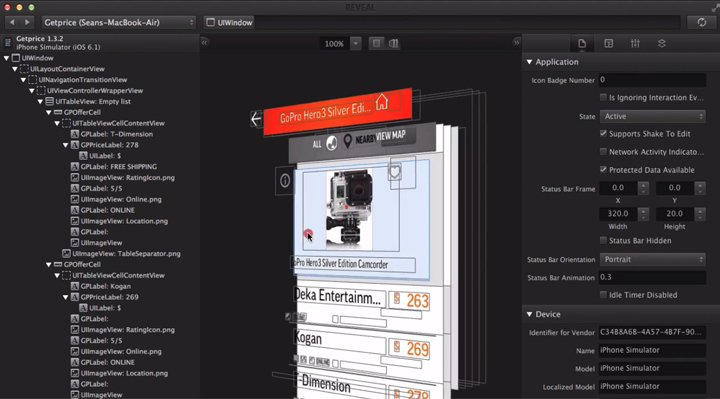Collapse the Application section
The image size is (720, 399).
(529, 62)
